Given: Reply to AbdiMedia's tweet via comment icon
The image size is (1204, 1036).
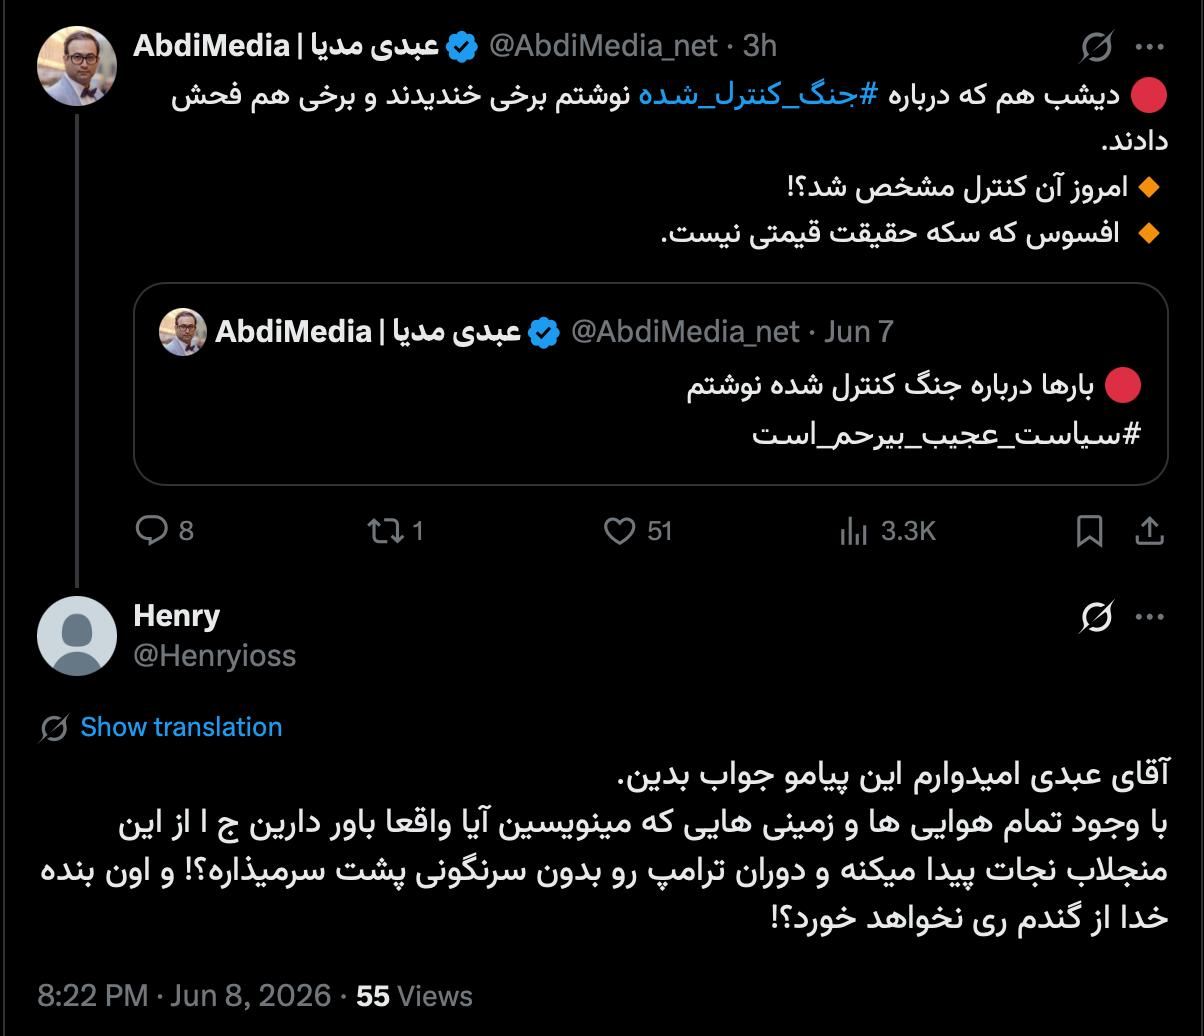Looking at the screenshot, I should [151, 530].
